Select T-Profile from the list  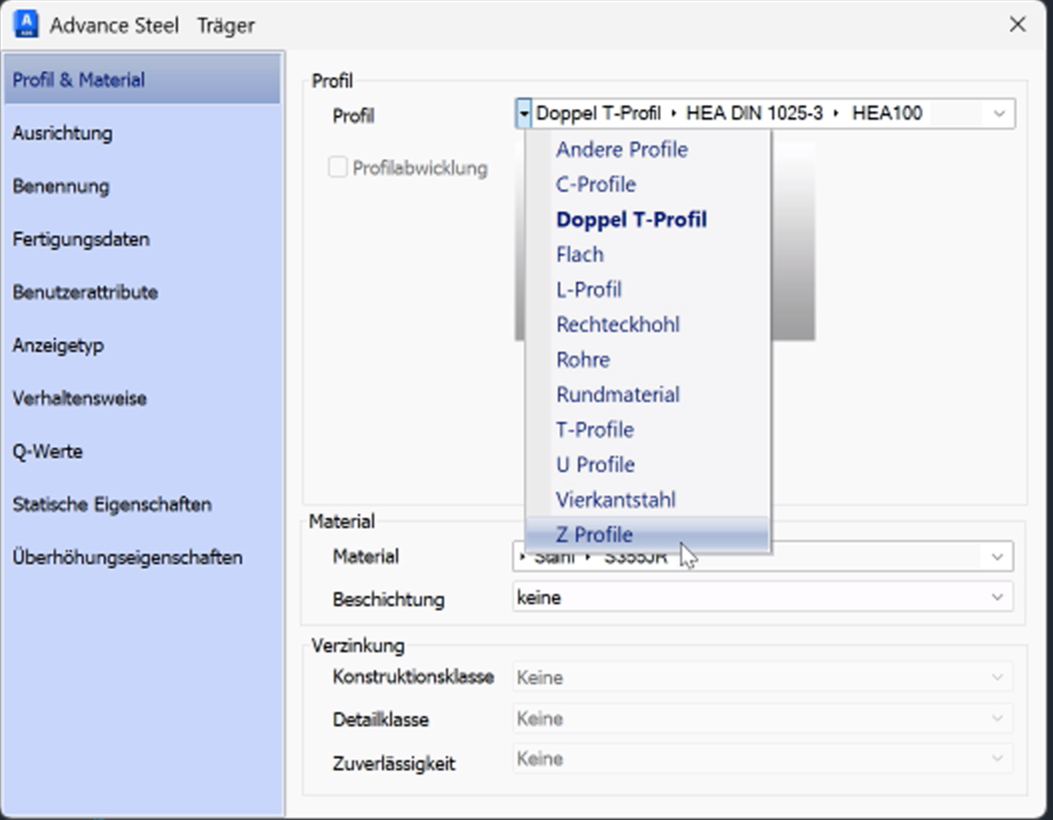pyautogui.click(x=647, y=429)
